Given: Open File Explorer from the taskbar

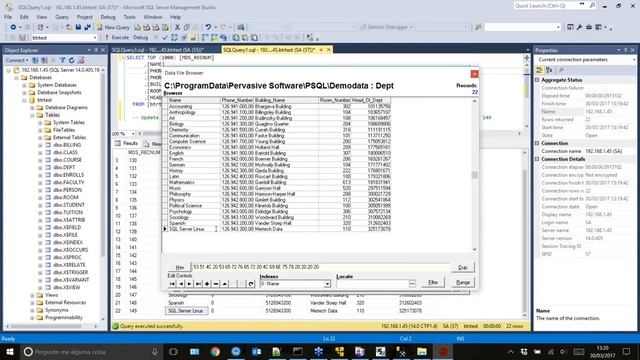Looking at the screenshot, I should click(422, 351).
